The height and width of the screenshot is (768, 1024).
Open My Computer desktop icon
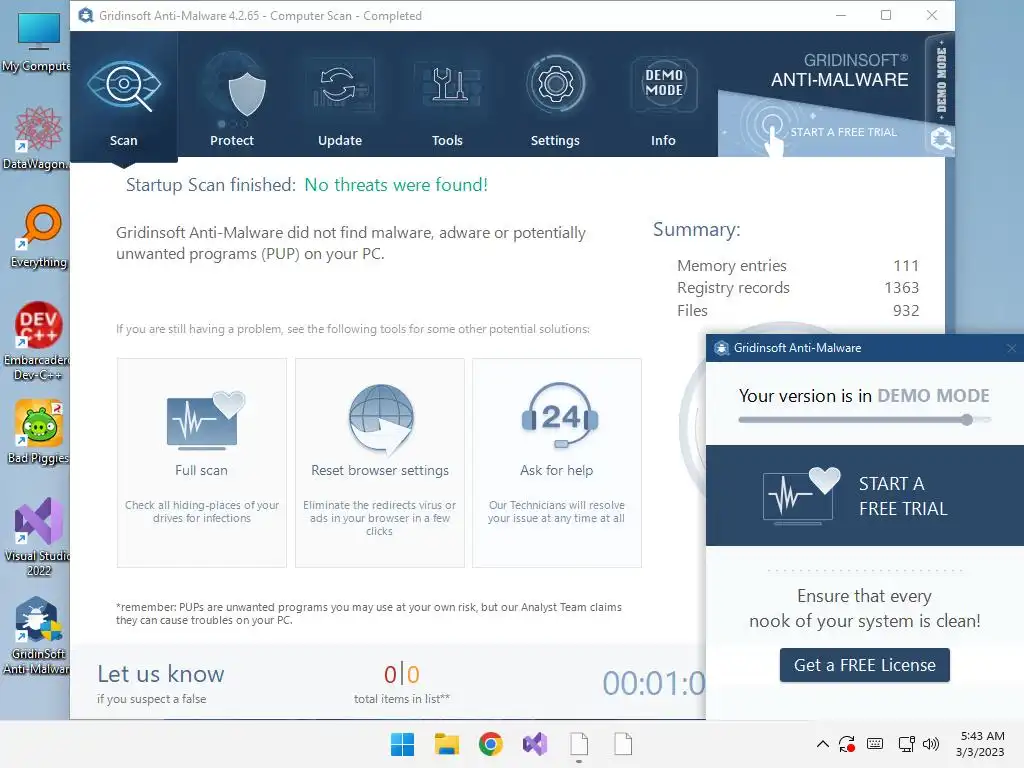tap(37, 41)
